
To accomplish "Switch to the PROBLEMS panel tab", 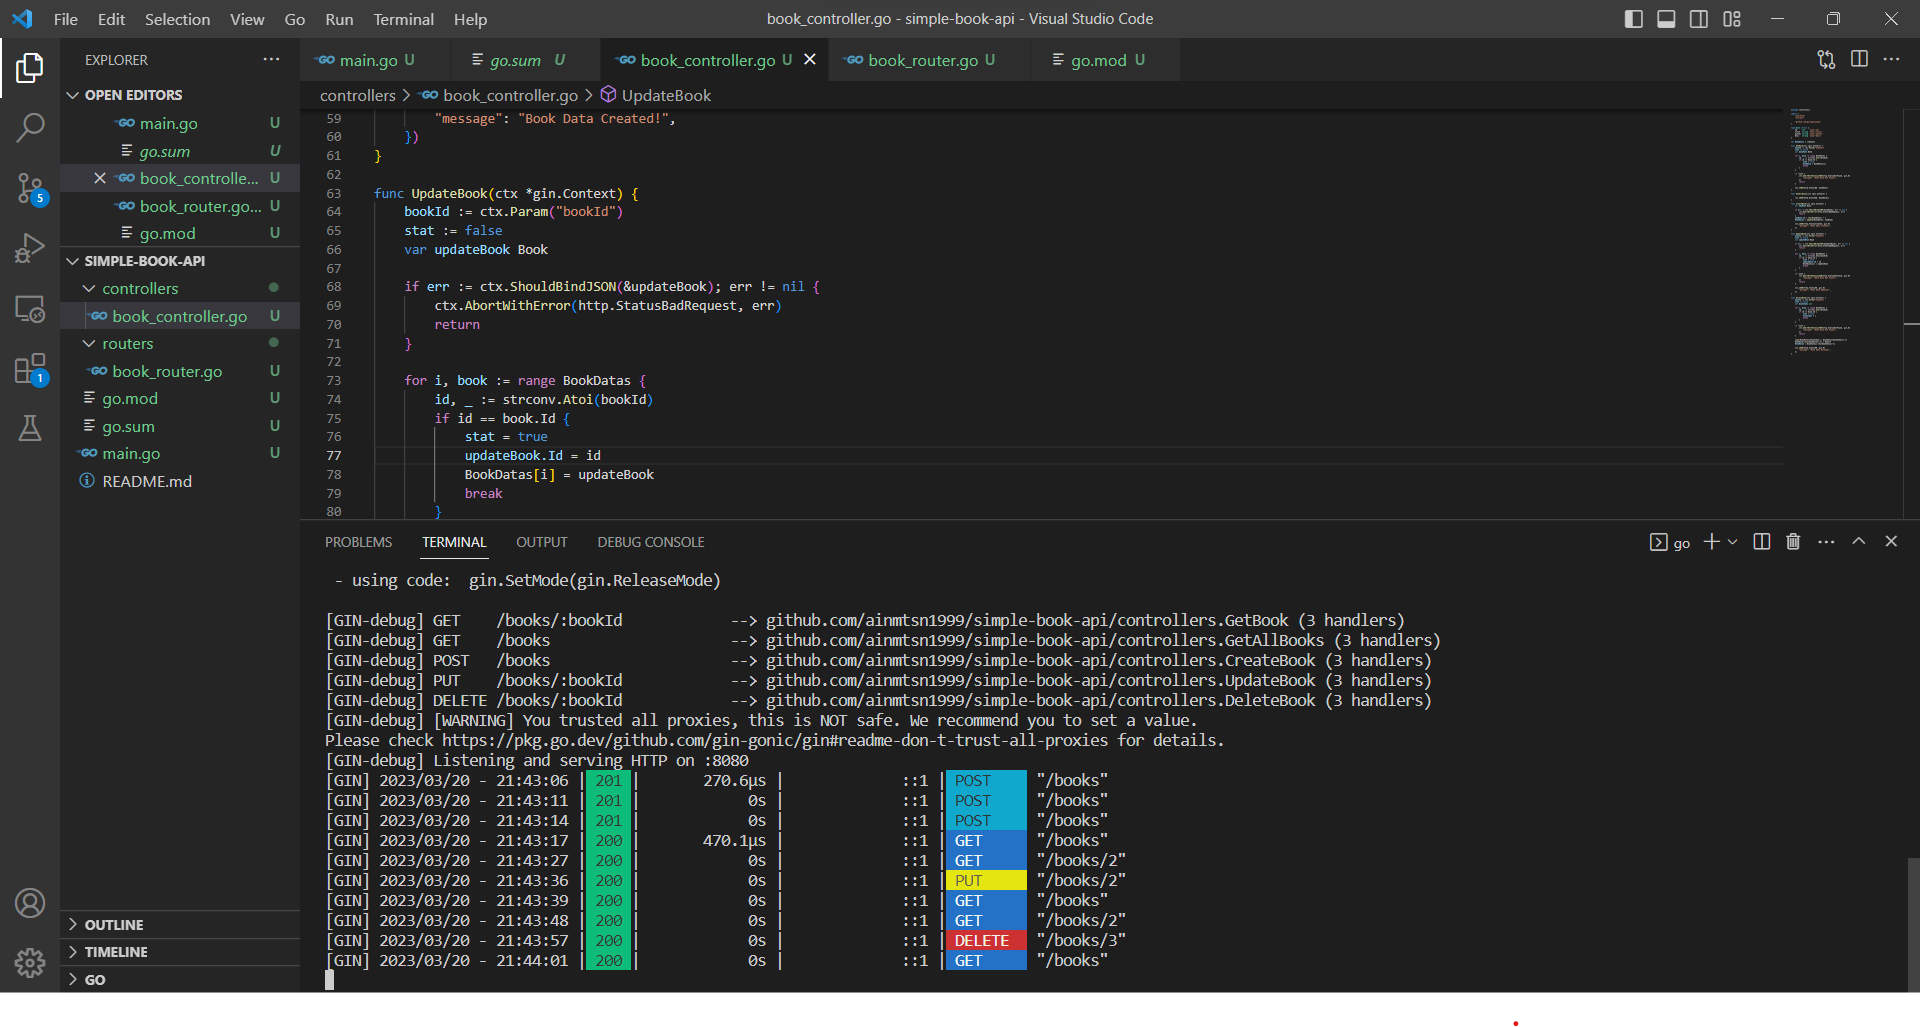I will pyautogui.click(x=358, y=542).
